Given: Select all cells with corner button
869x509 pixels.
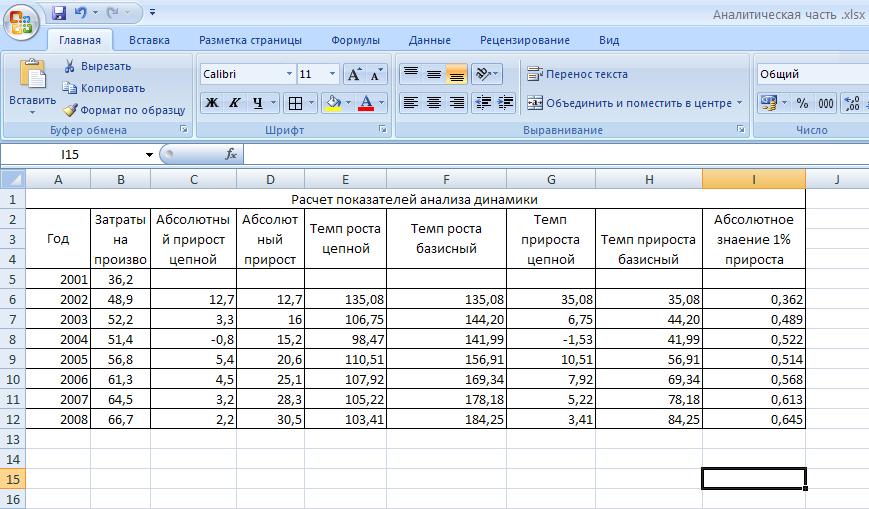Looking at the screenshot, I should coord(13,179).
